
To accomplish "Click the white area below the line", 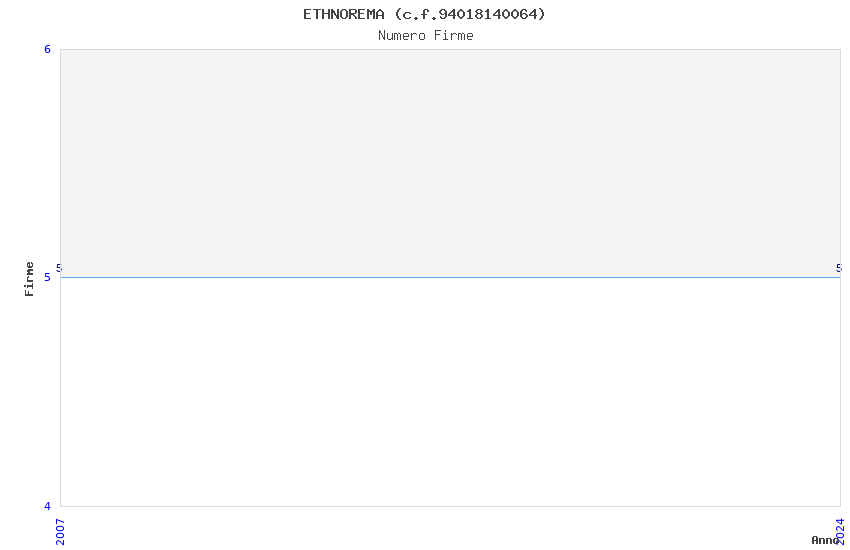I will [x=450, y=392].
